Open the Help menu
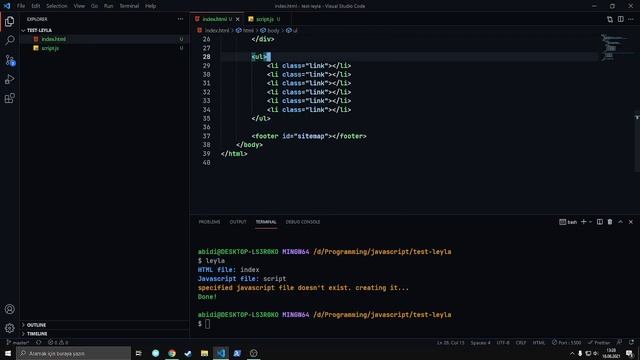The image size is (640, 360). pos(151,6)
